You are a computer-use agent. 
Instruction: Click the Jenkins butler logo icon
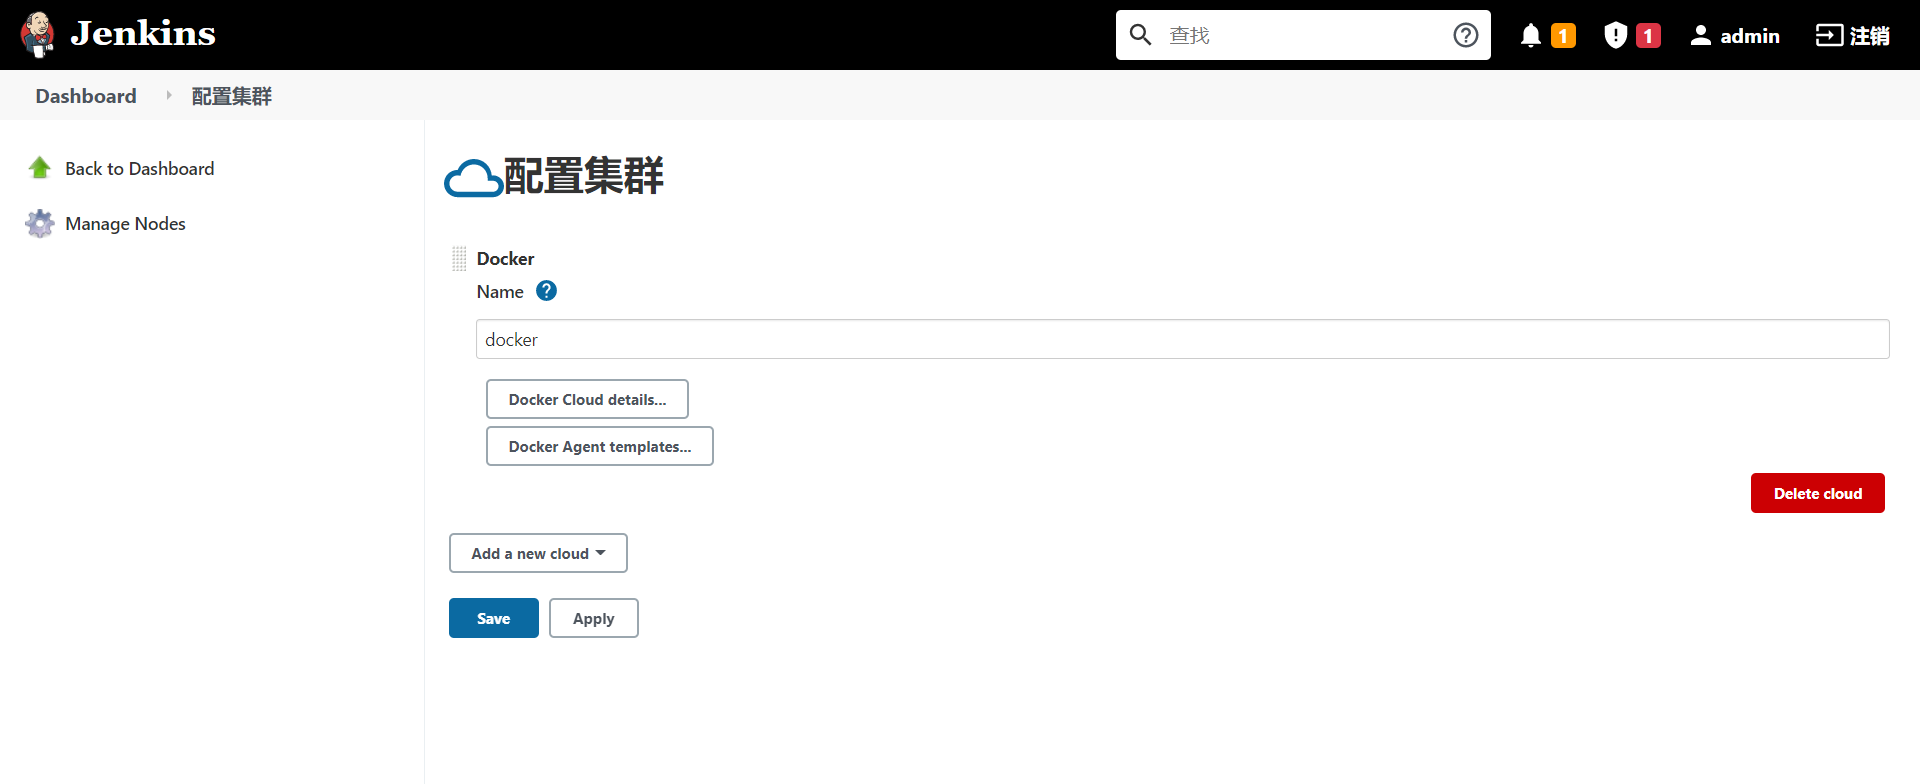38,35
